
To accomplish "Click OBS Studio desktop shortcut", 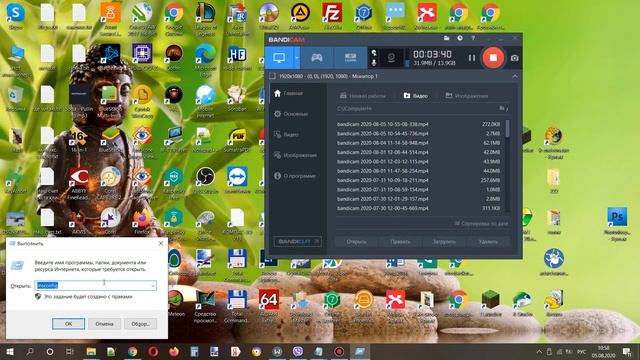I will click(205, 180).
